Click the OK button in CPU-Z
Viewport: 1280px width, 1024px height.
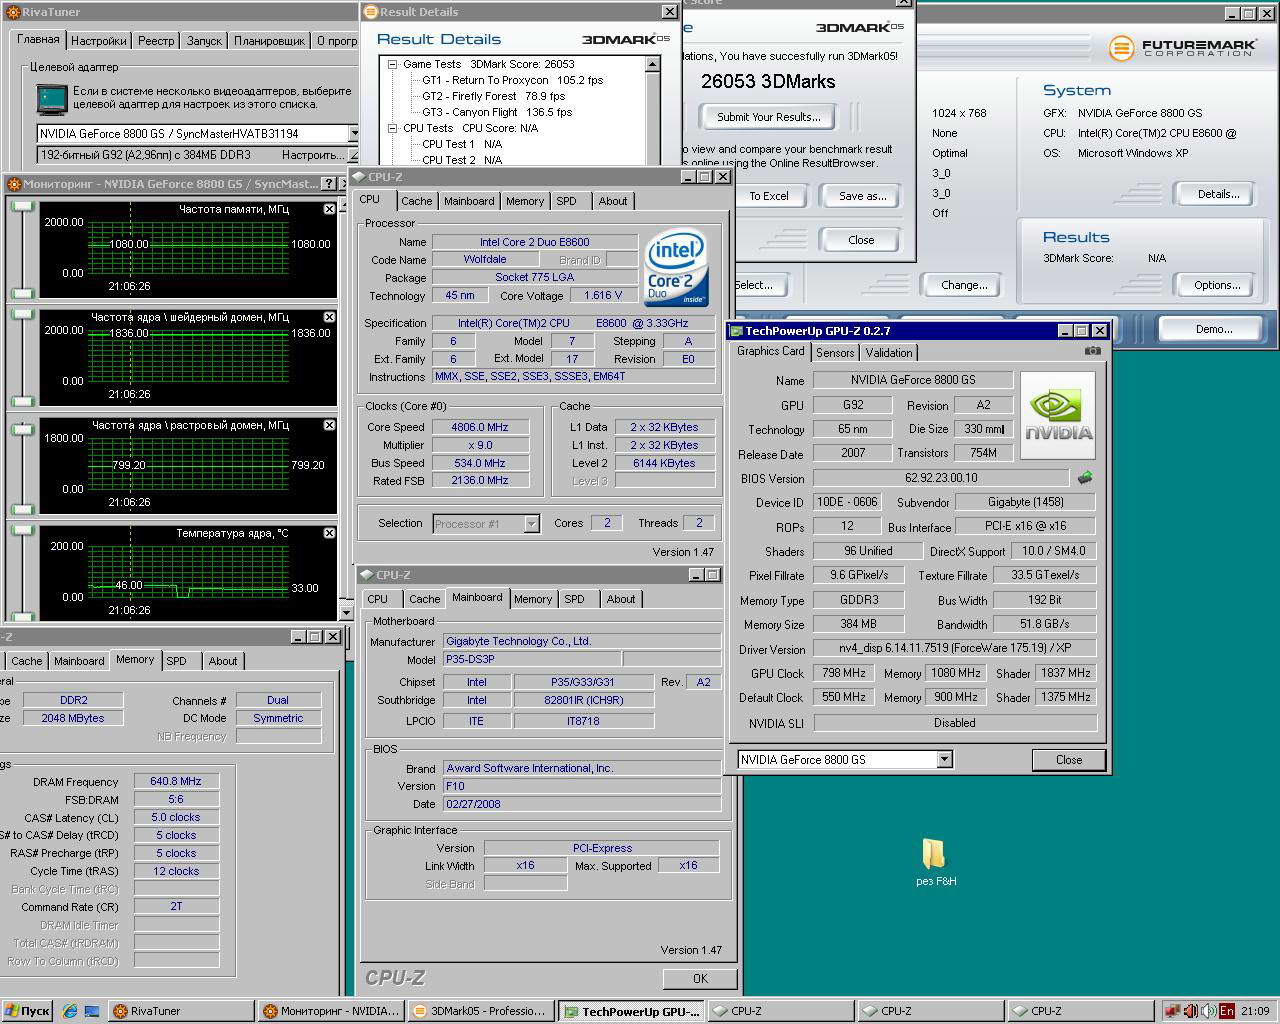700,979
